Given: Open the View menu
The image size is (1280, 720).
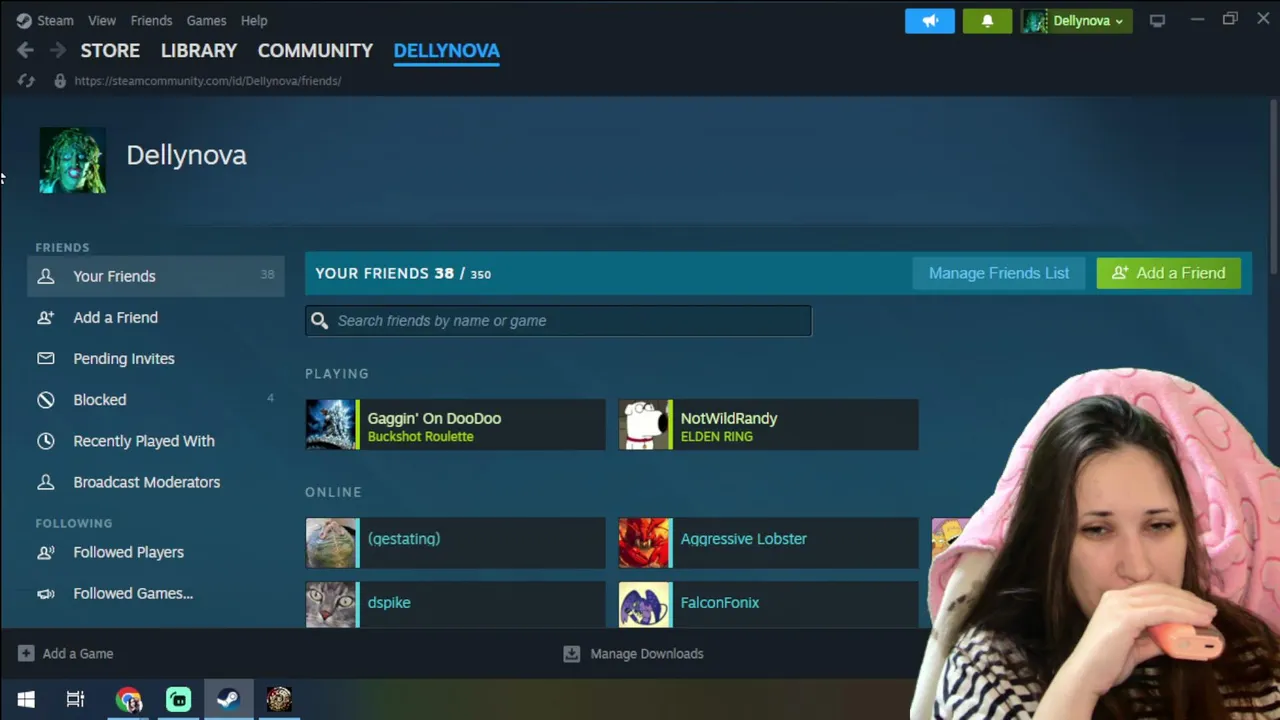Looking at the screenshot, I should [x=102, y=20].
